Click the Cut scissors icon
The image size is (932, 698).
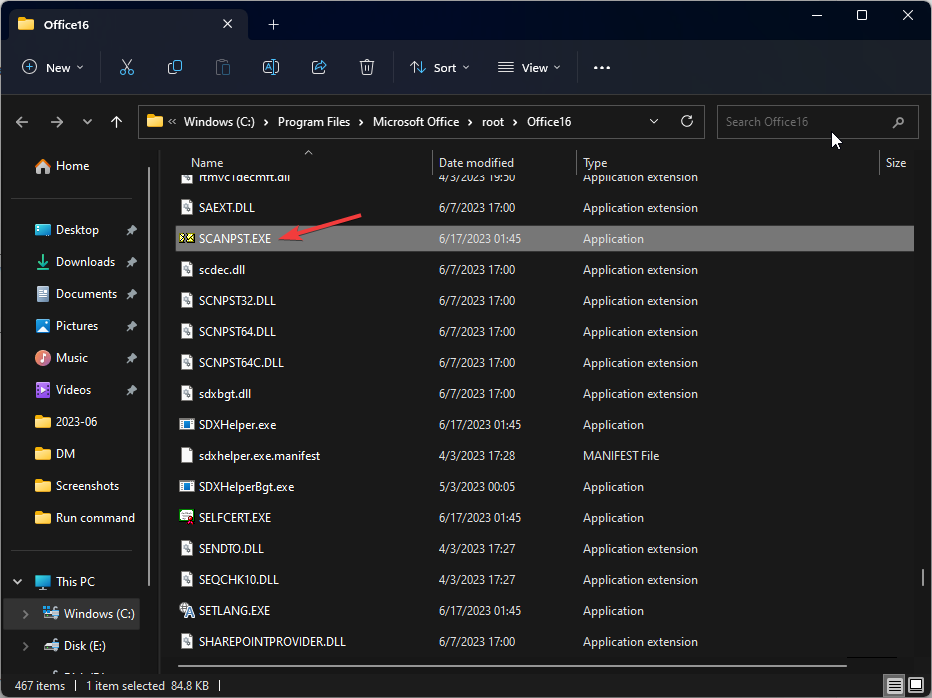[127, 68]
